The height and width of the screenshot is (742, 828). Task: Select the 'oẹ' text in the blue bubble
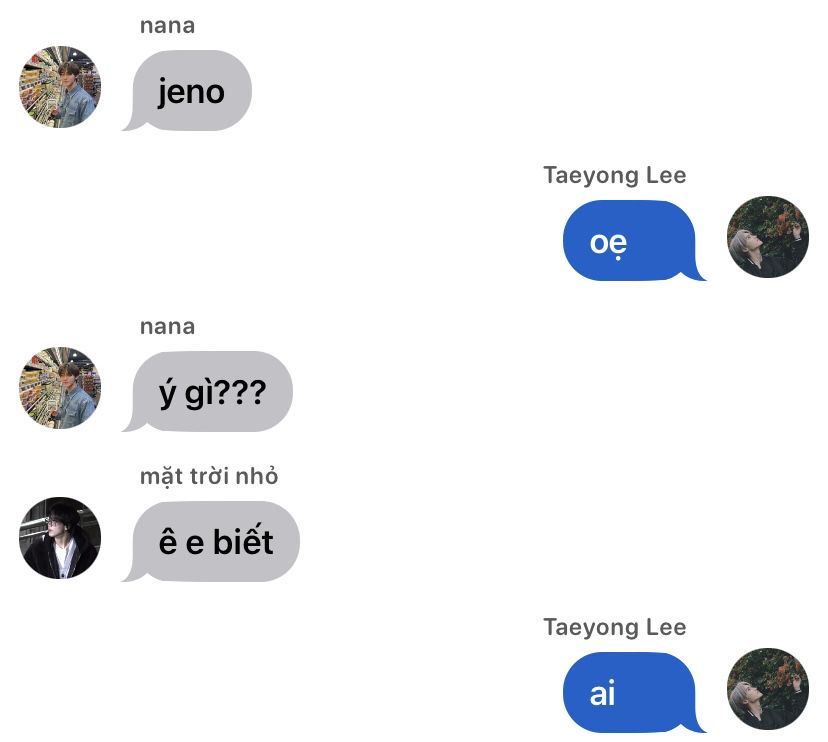[x=608, y=244]
